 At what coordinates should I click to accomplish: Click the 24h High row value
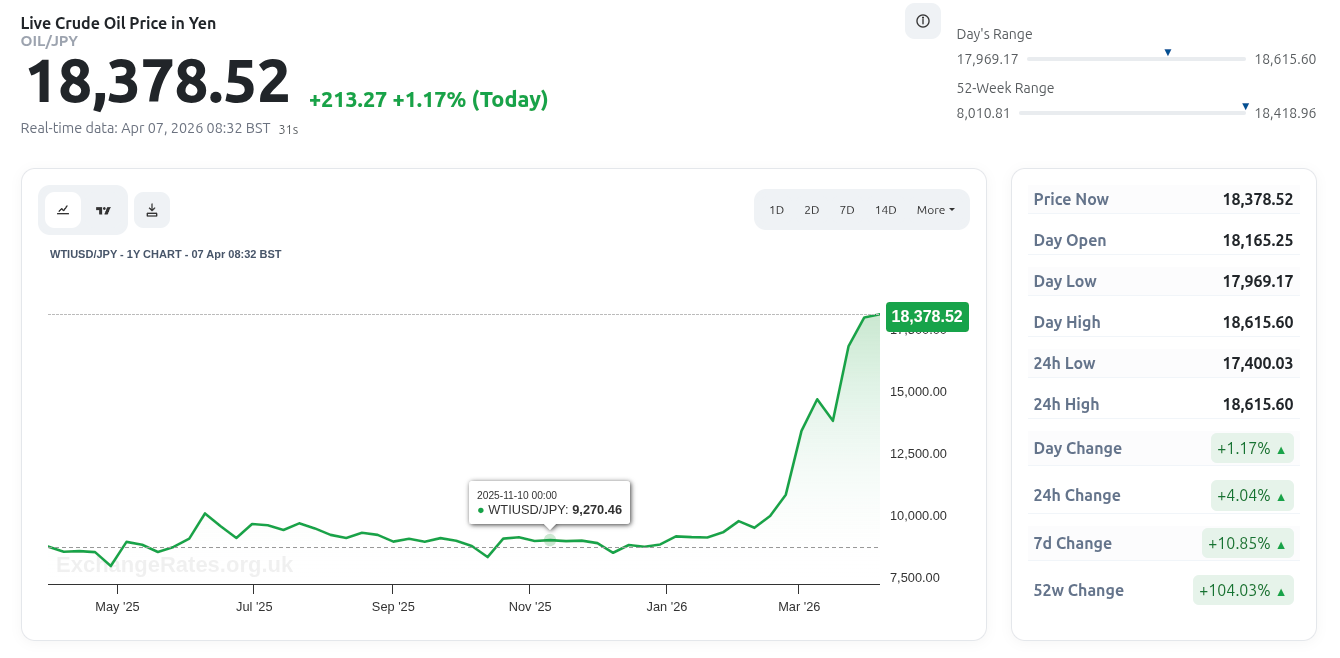click(x=1258, y=404)
